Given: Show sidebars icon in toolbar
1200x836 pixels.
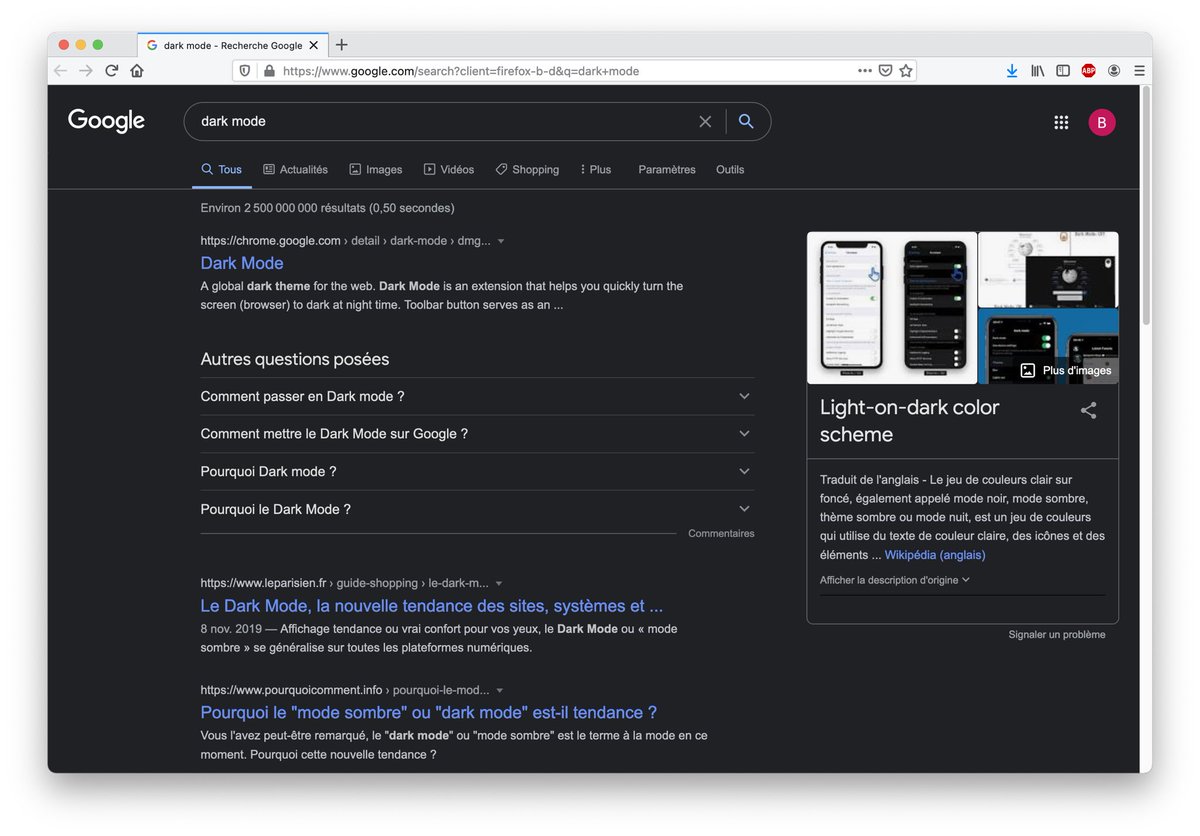Looking at the screenshot, I should [x=1063, y=71].
